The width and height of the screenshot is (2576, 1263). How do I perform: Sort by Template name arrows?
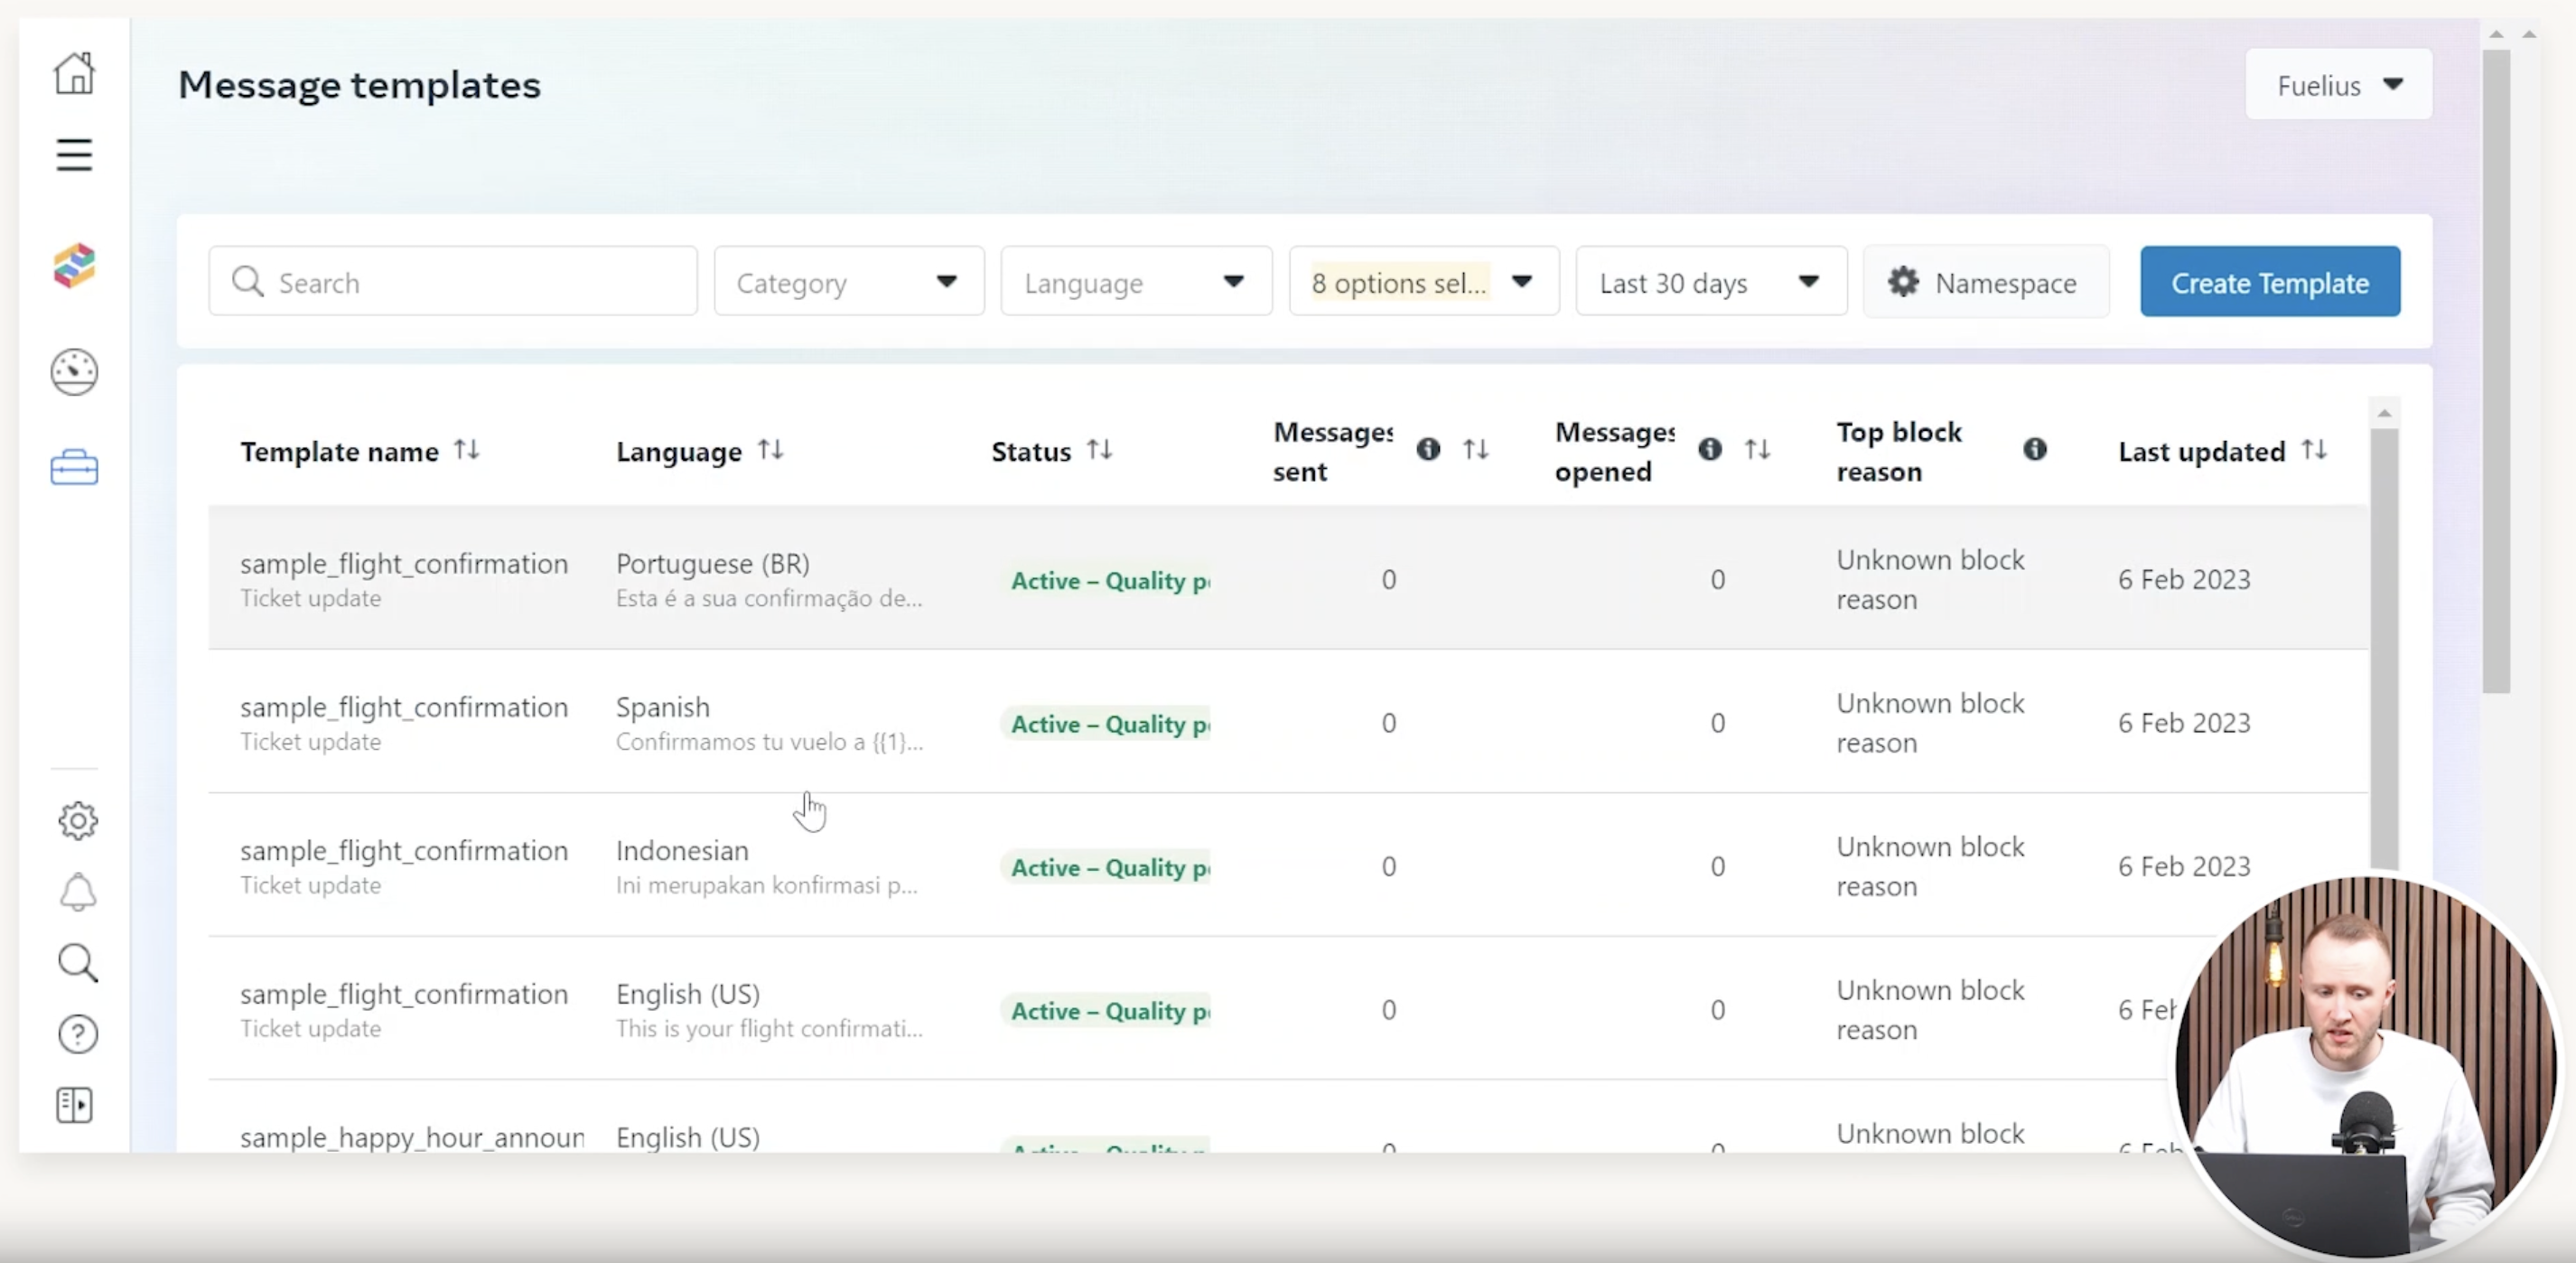pyautogui.click(x=466, y=450)
